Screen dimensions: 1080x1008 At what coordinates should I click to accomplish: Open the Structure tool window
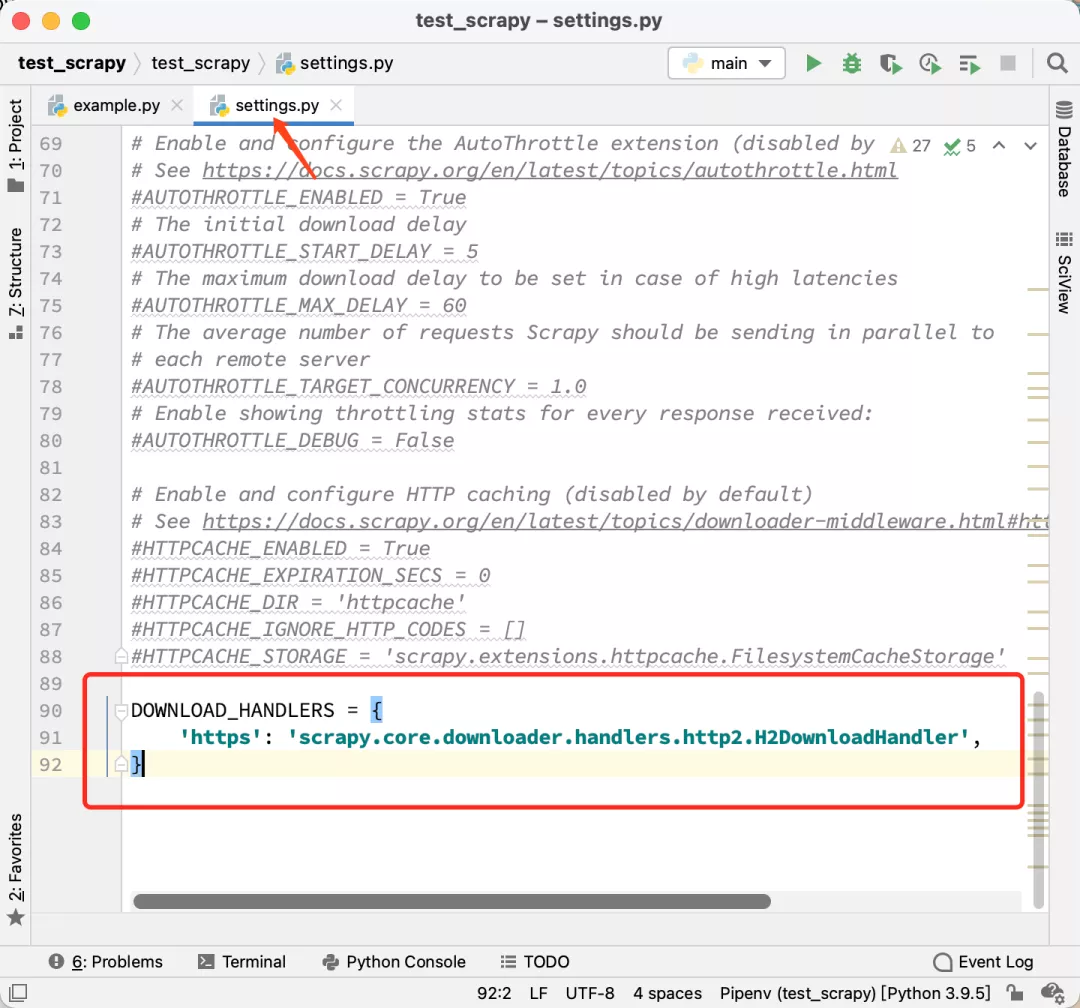tap(15, 283)
